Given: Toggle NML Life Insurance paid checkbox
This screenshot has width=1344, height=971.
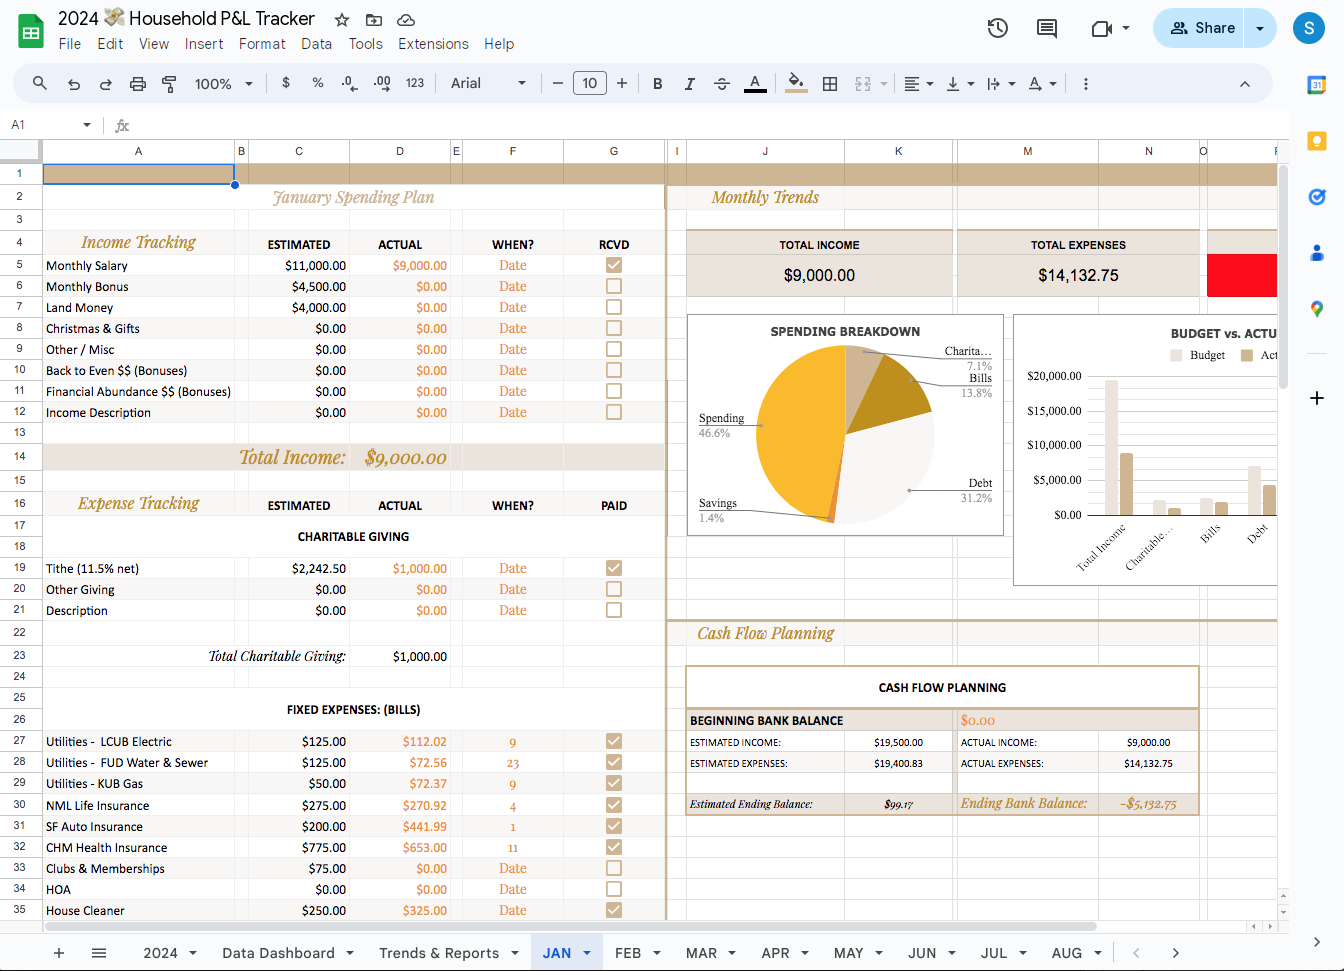Looking at the screenshot, I should point(614,805).
